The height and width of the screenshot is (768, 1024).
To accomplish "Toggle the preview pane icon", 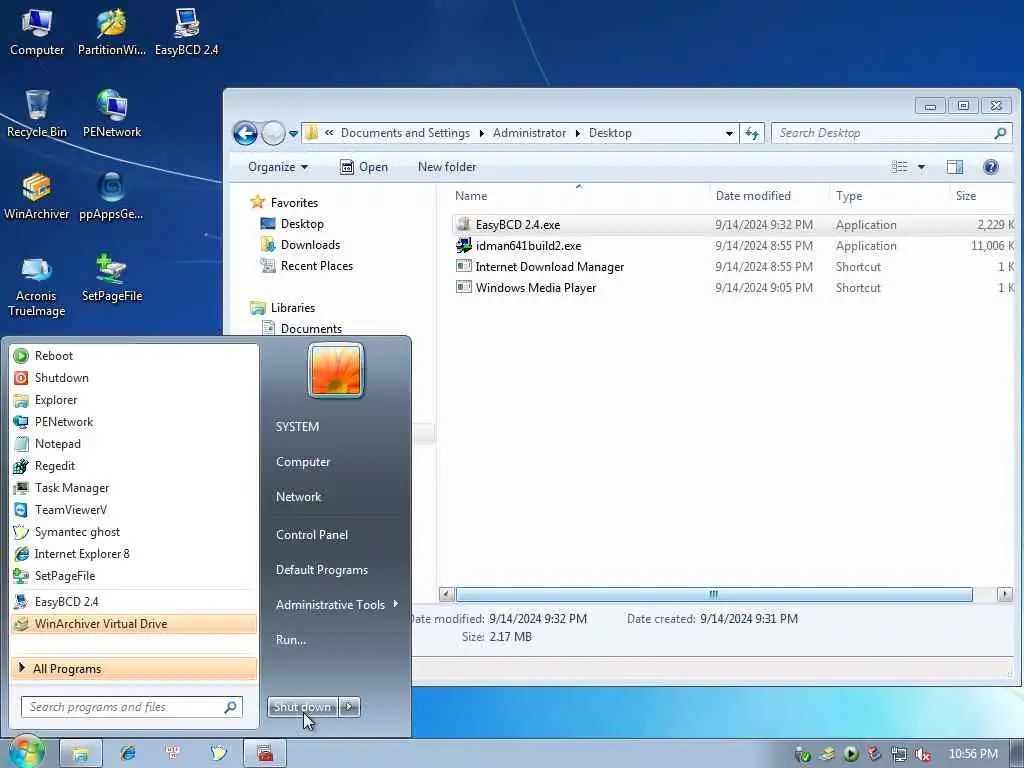I will tap(955, 167).
